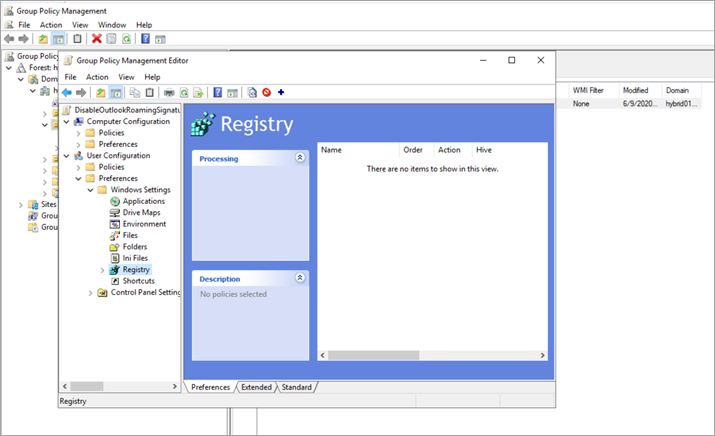This screenshot has width=715, height=436.
Task: Open the Action menu in Editor window
Action: 97,77
